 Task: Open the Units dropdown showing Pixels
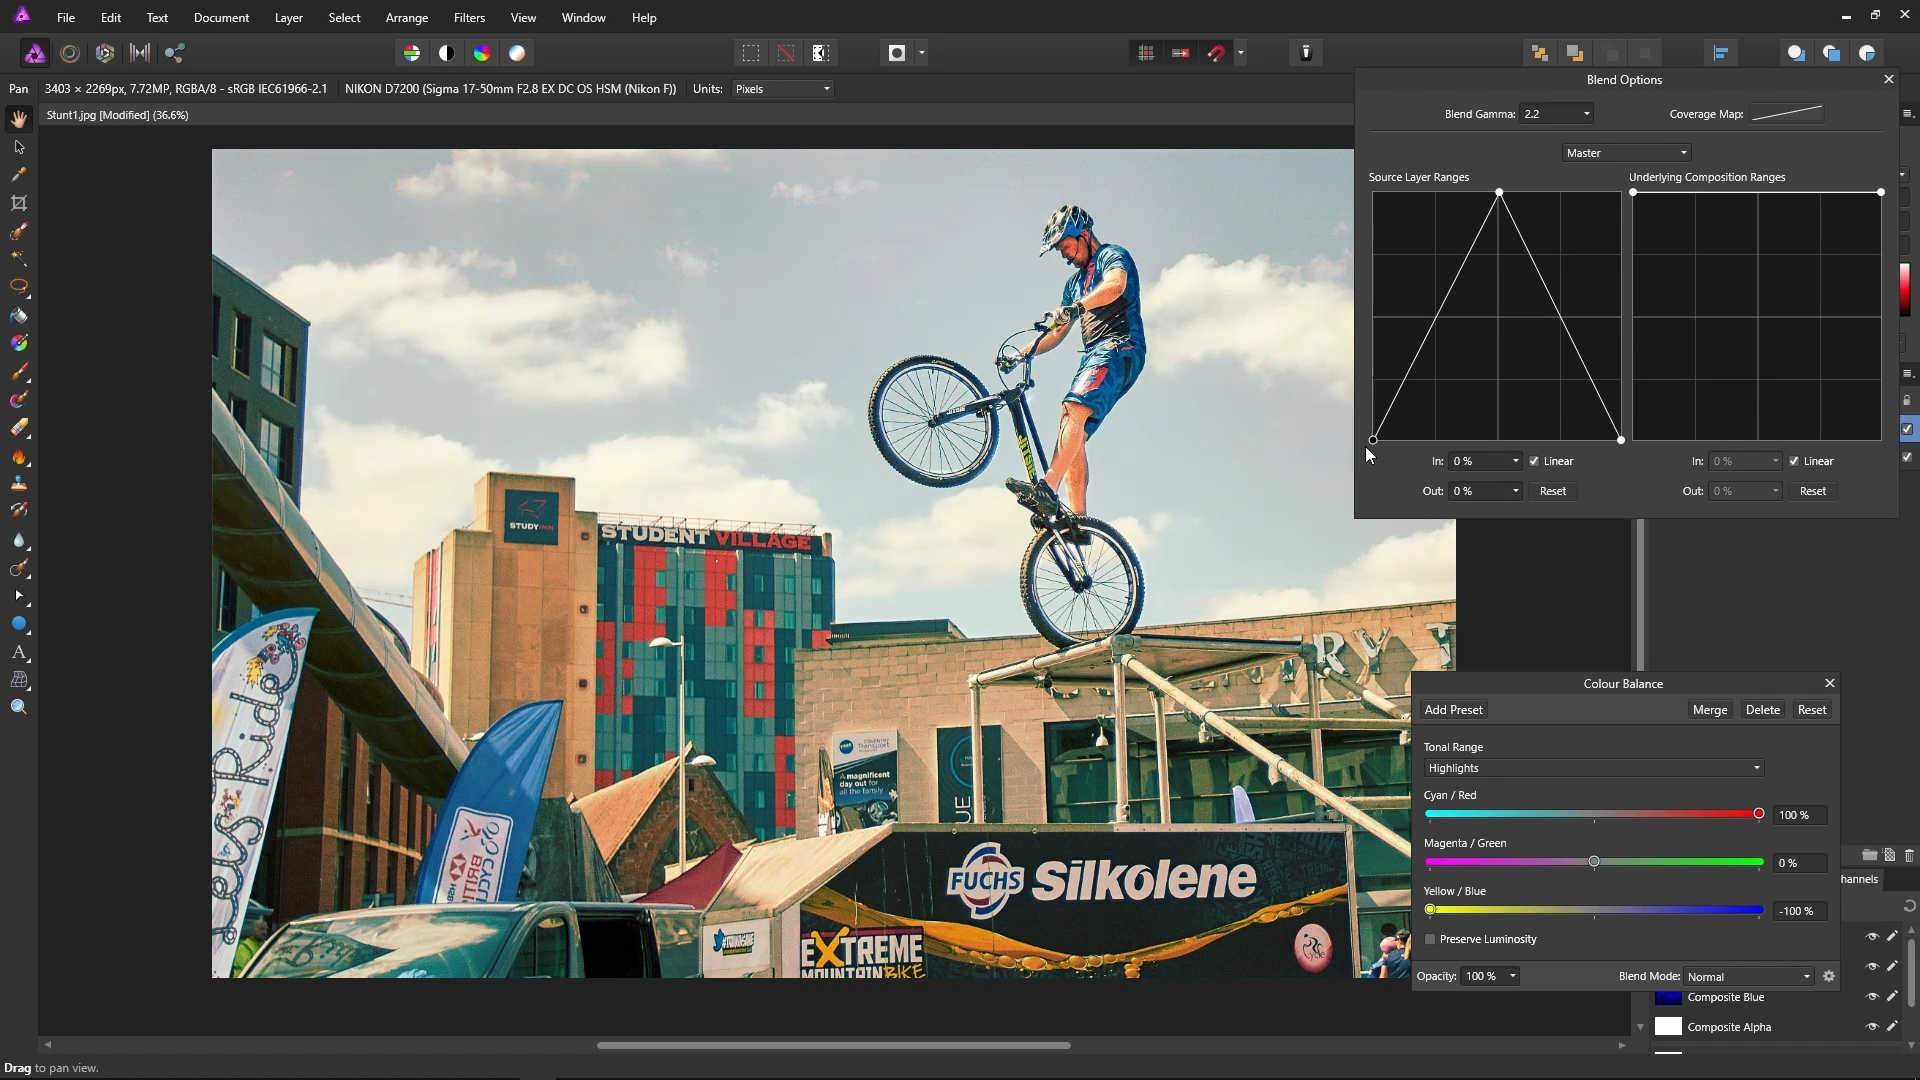coord(781,89)
